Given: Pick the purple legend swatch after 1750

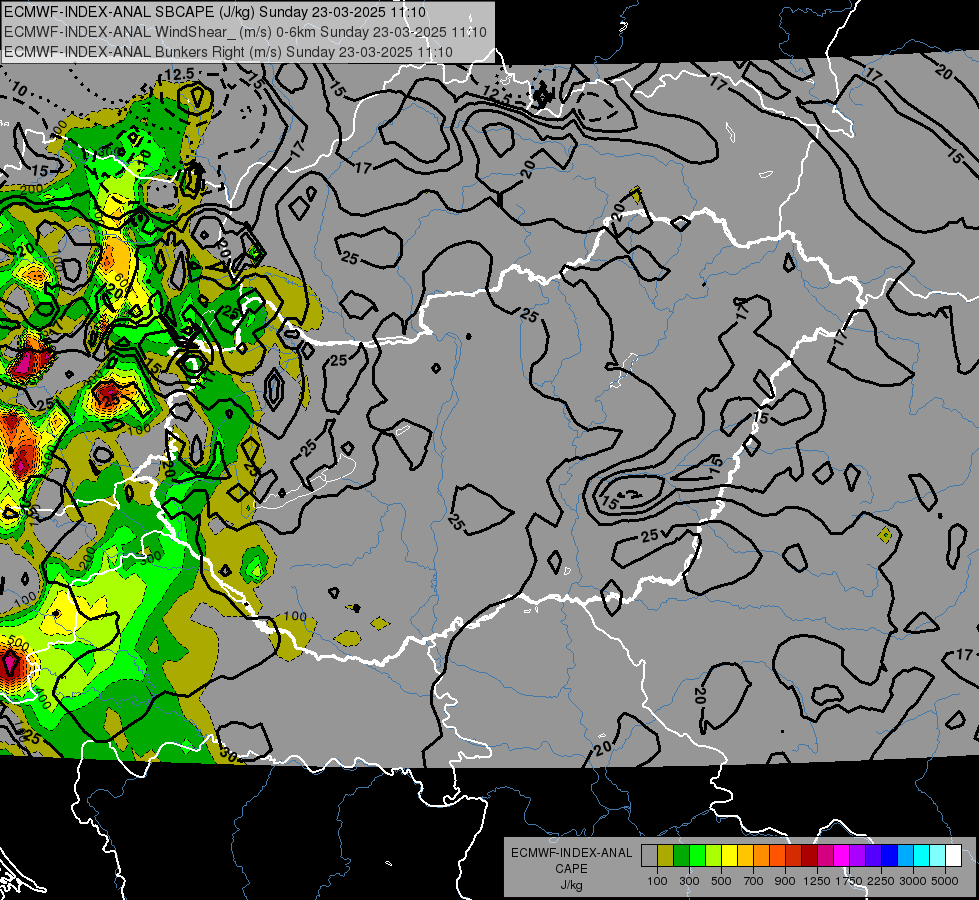Looking at the screenshot, I should 858,855.
